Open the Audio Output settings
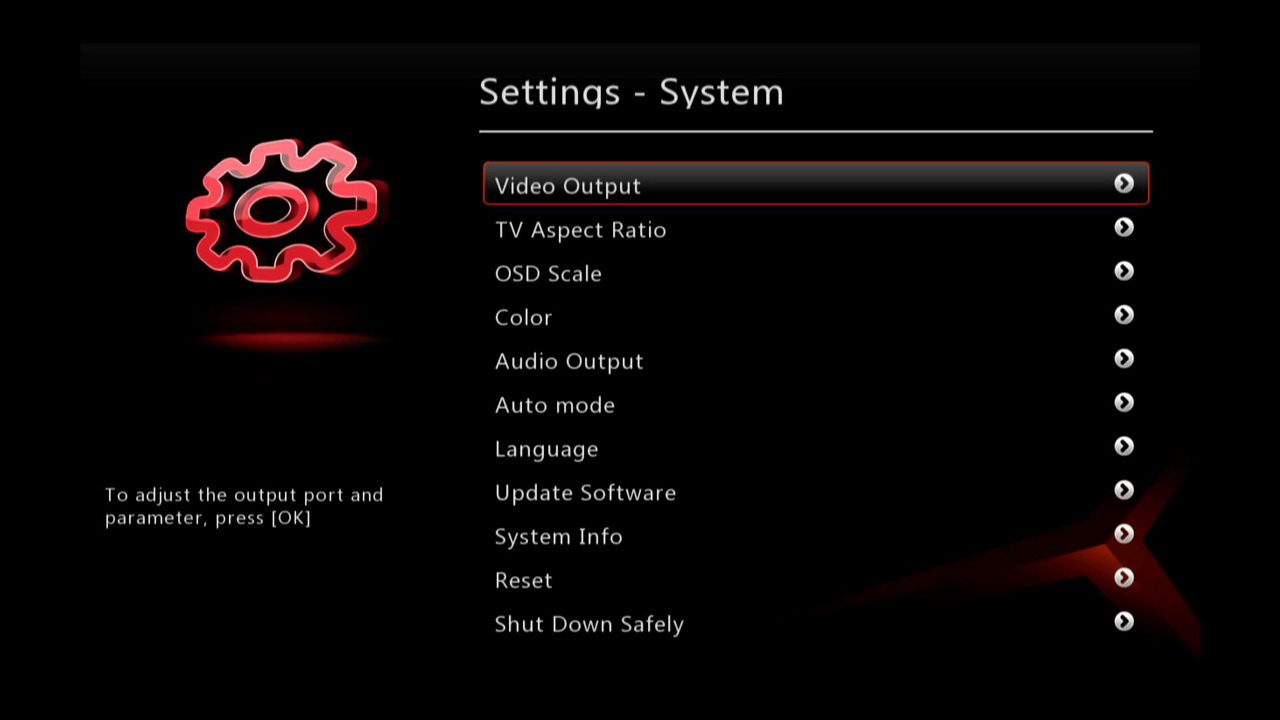This screenshot has width=1280, height=720. point(816,360)
